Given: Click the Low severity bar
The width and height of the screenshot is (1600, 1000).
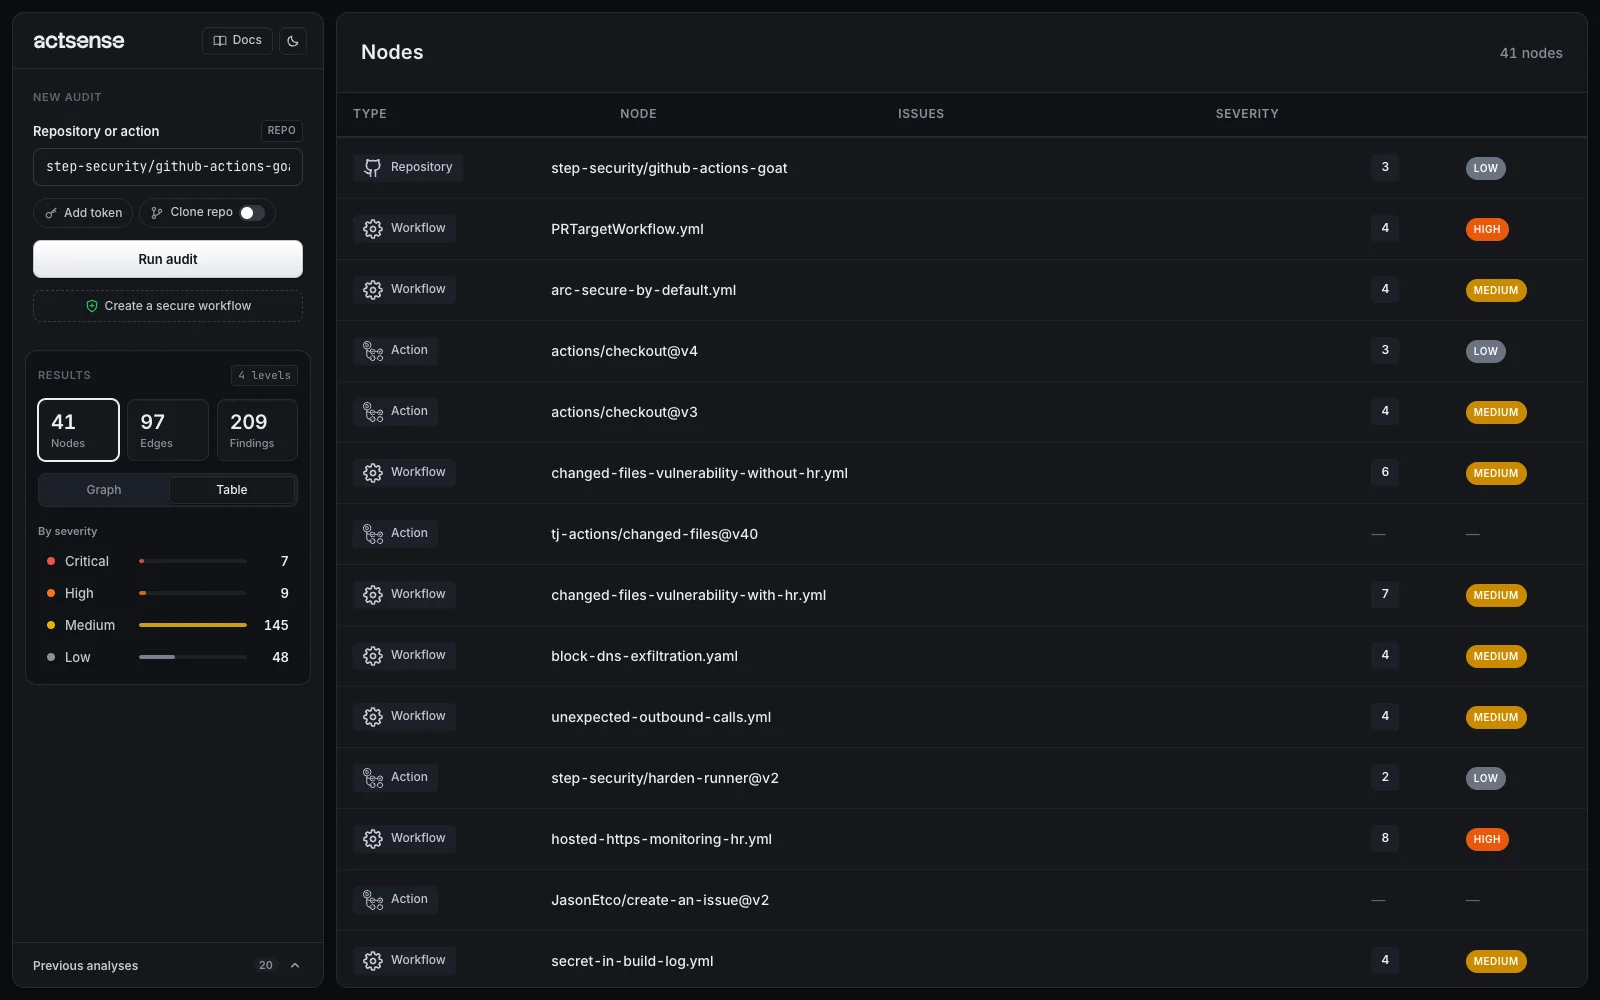Looking at the screenshot, I should [193, 657].
